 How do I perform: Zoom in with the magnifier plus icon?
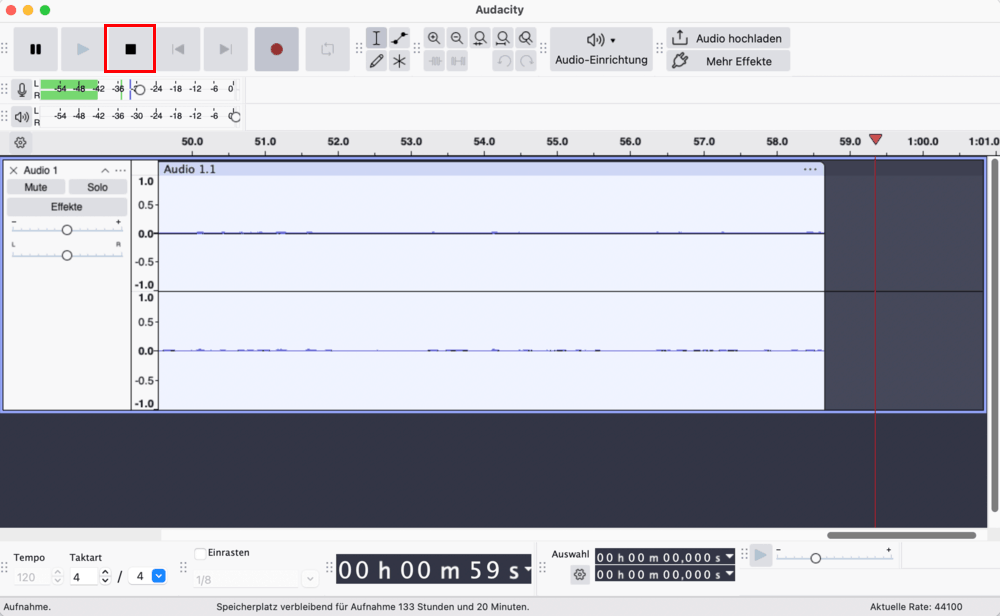(x=434, y=38)
